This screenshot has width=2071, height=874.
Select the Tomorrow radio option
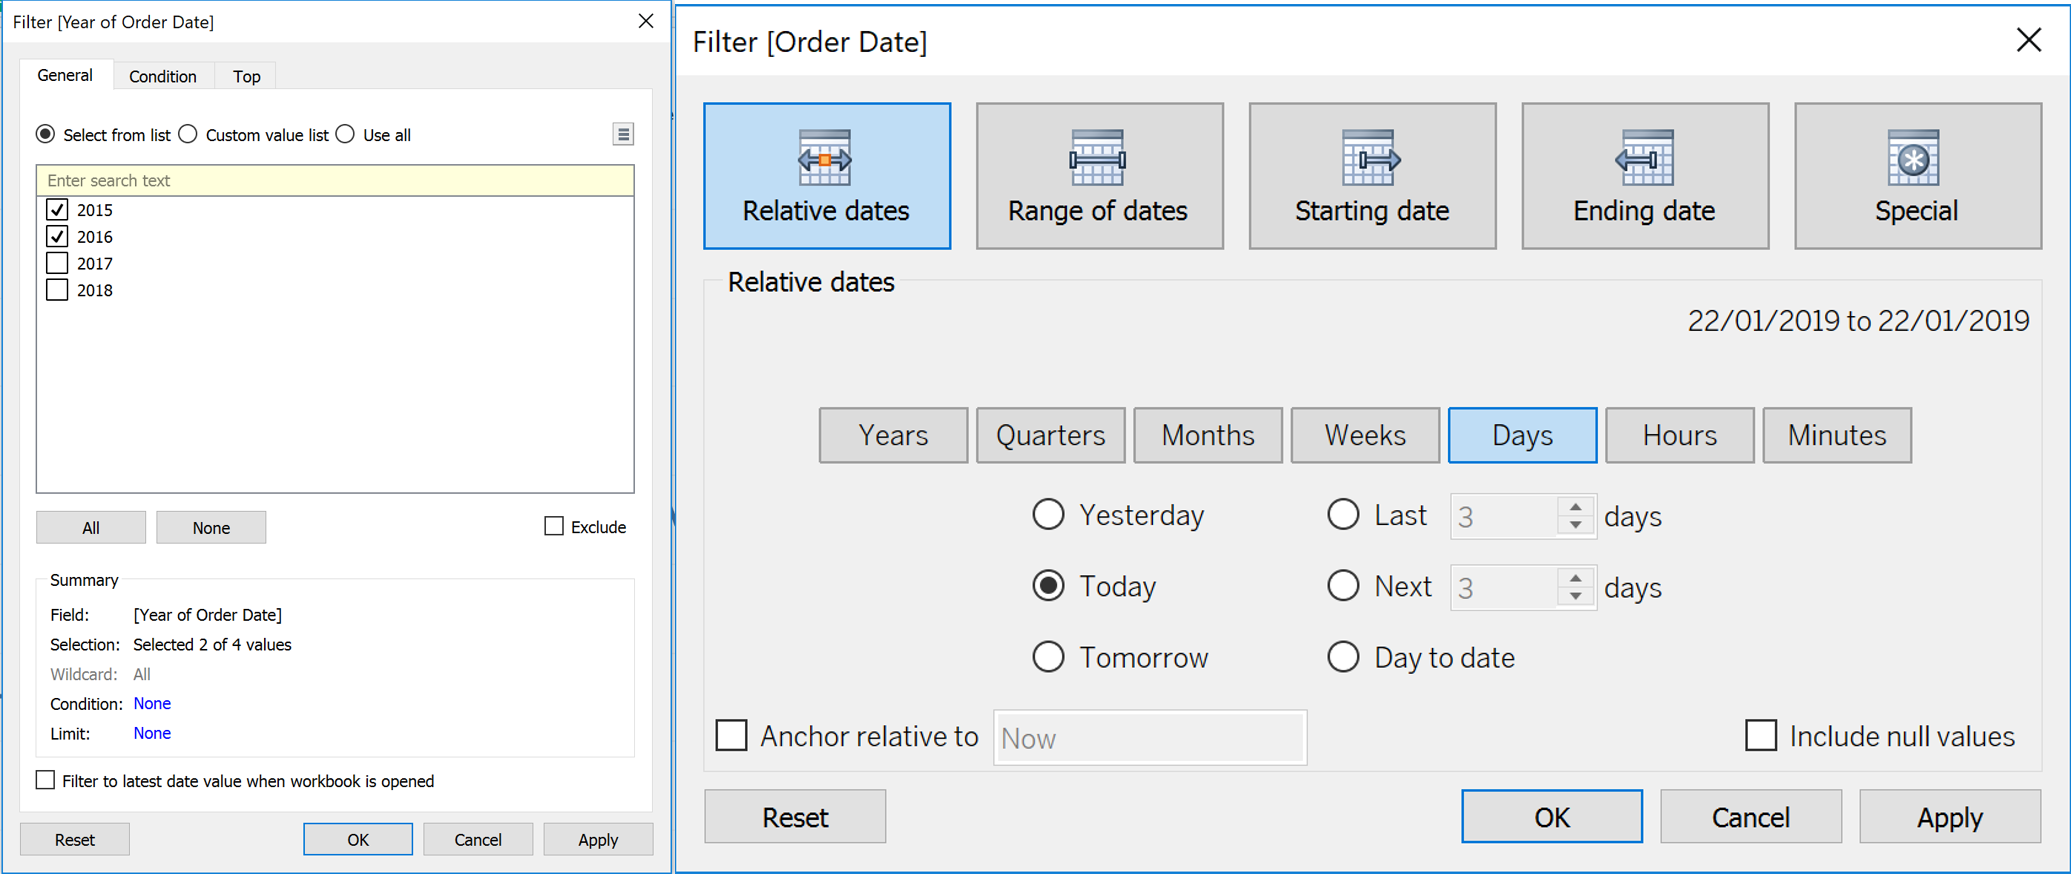click(x=1048, y=657)
